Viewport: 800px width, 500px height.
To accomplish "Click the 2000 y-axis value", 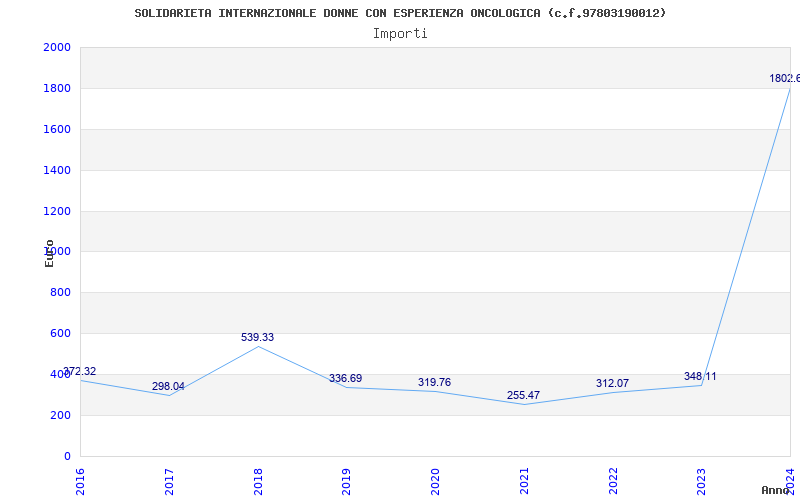I will tap(57, 47).
